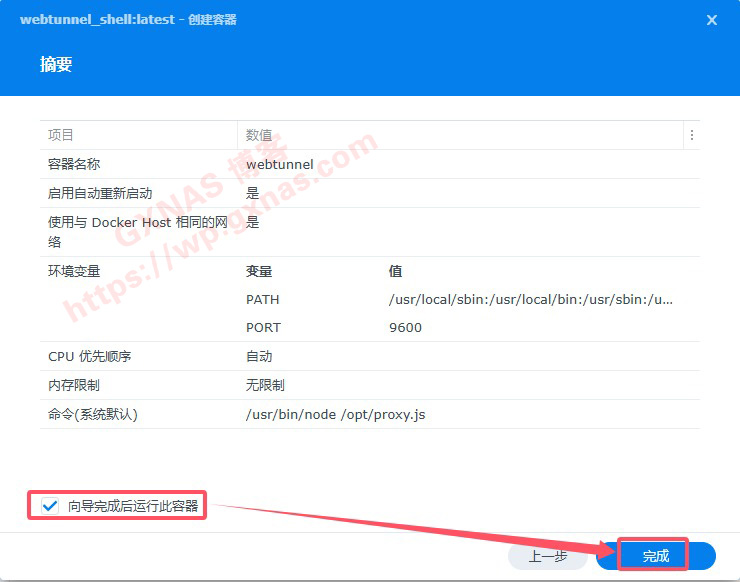Click the /usr/bin/node /opt/proxy.js command value
This screenshot has width=740, height=582.
(x=335, y=414)
